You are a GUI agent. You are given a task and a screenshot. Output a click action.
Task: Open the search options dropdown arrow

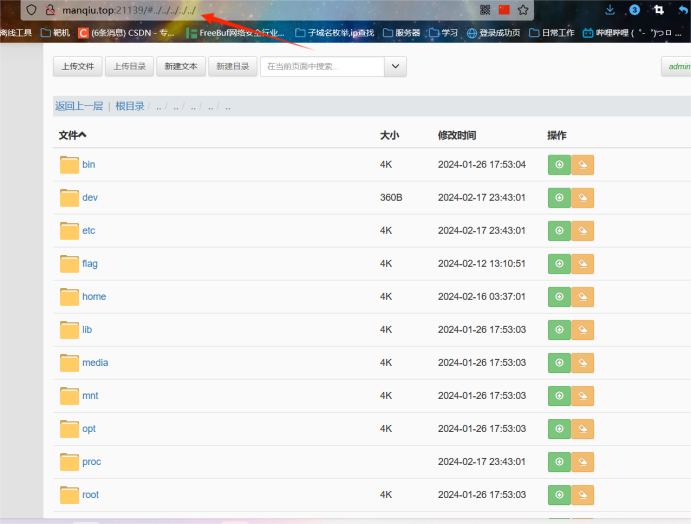(x=395, y=67)
